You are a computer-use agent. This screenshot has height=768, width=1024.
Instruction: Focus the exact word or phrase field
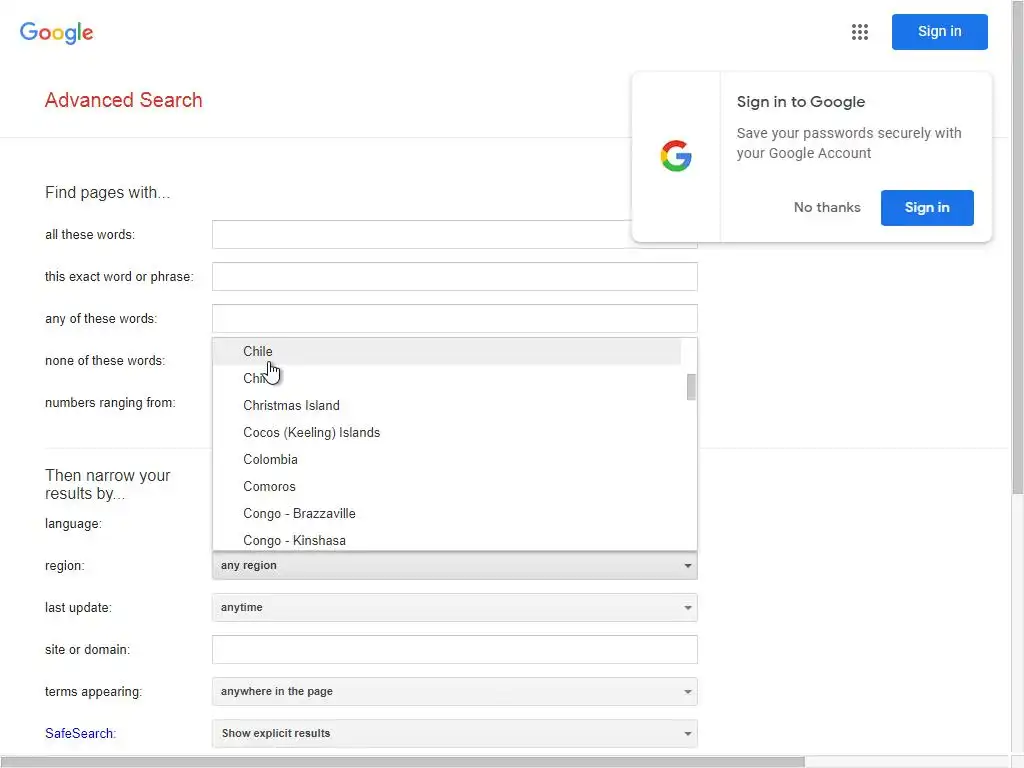point(454,277)
